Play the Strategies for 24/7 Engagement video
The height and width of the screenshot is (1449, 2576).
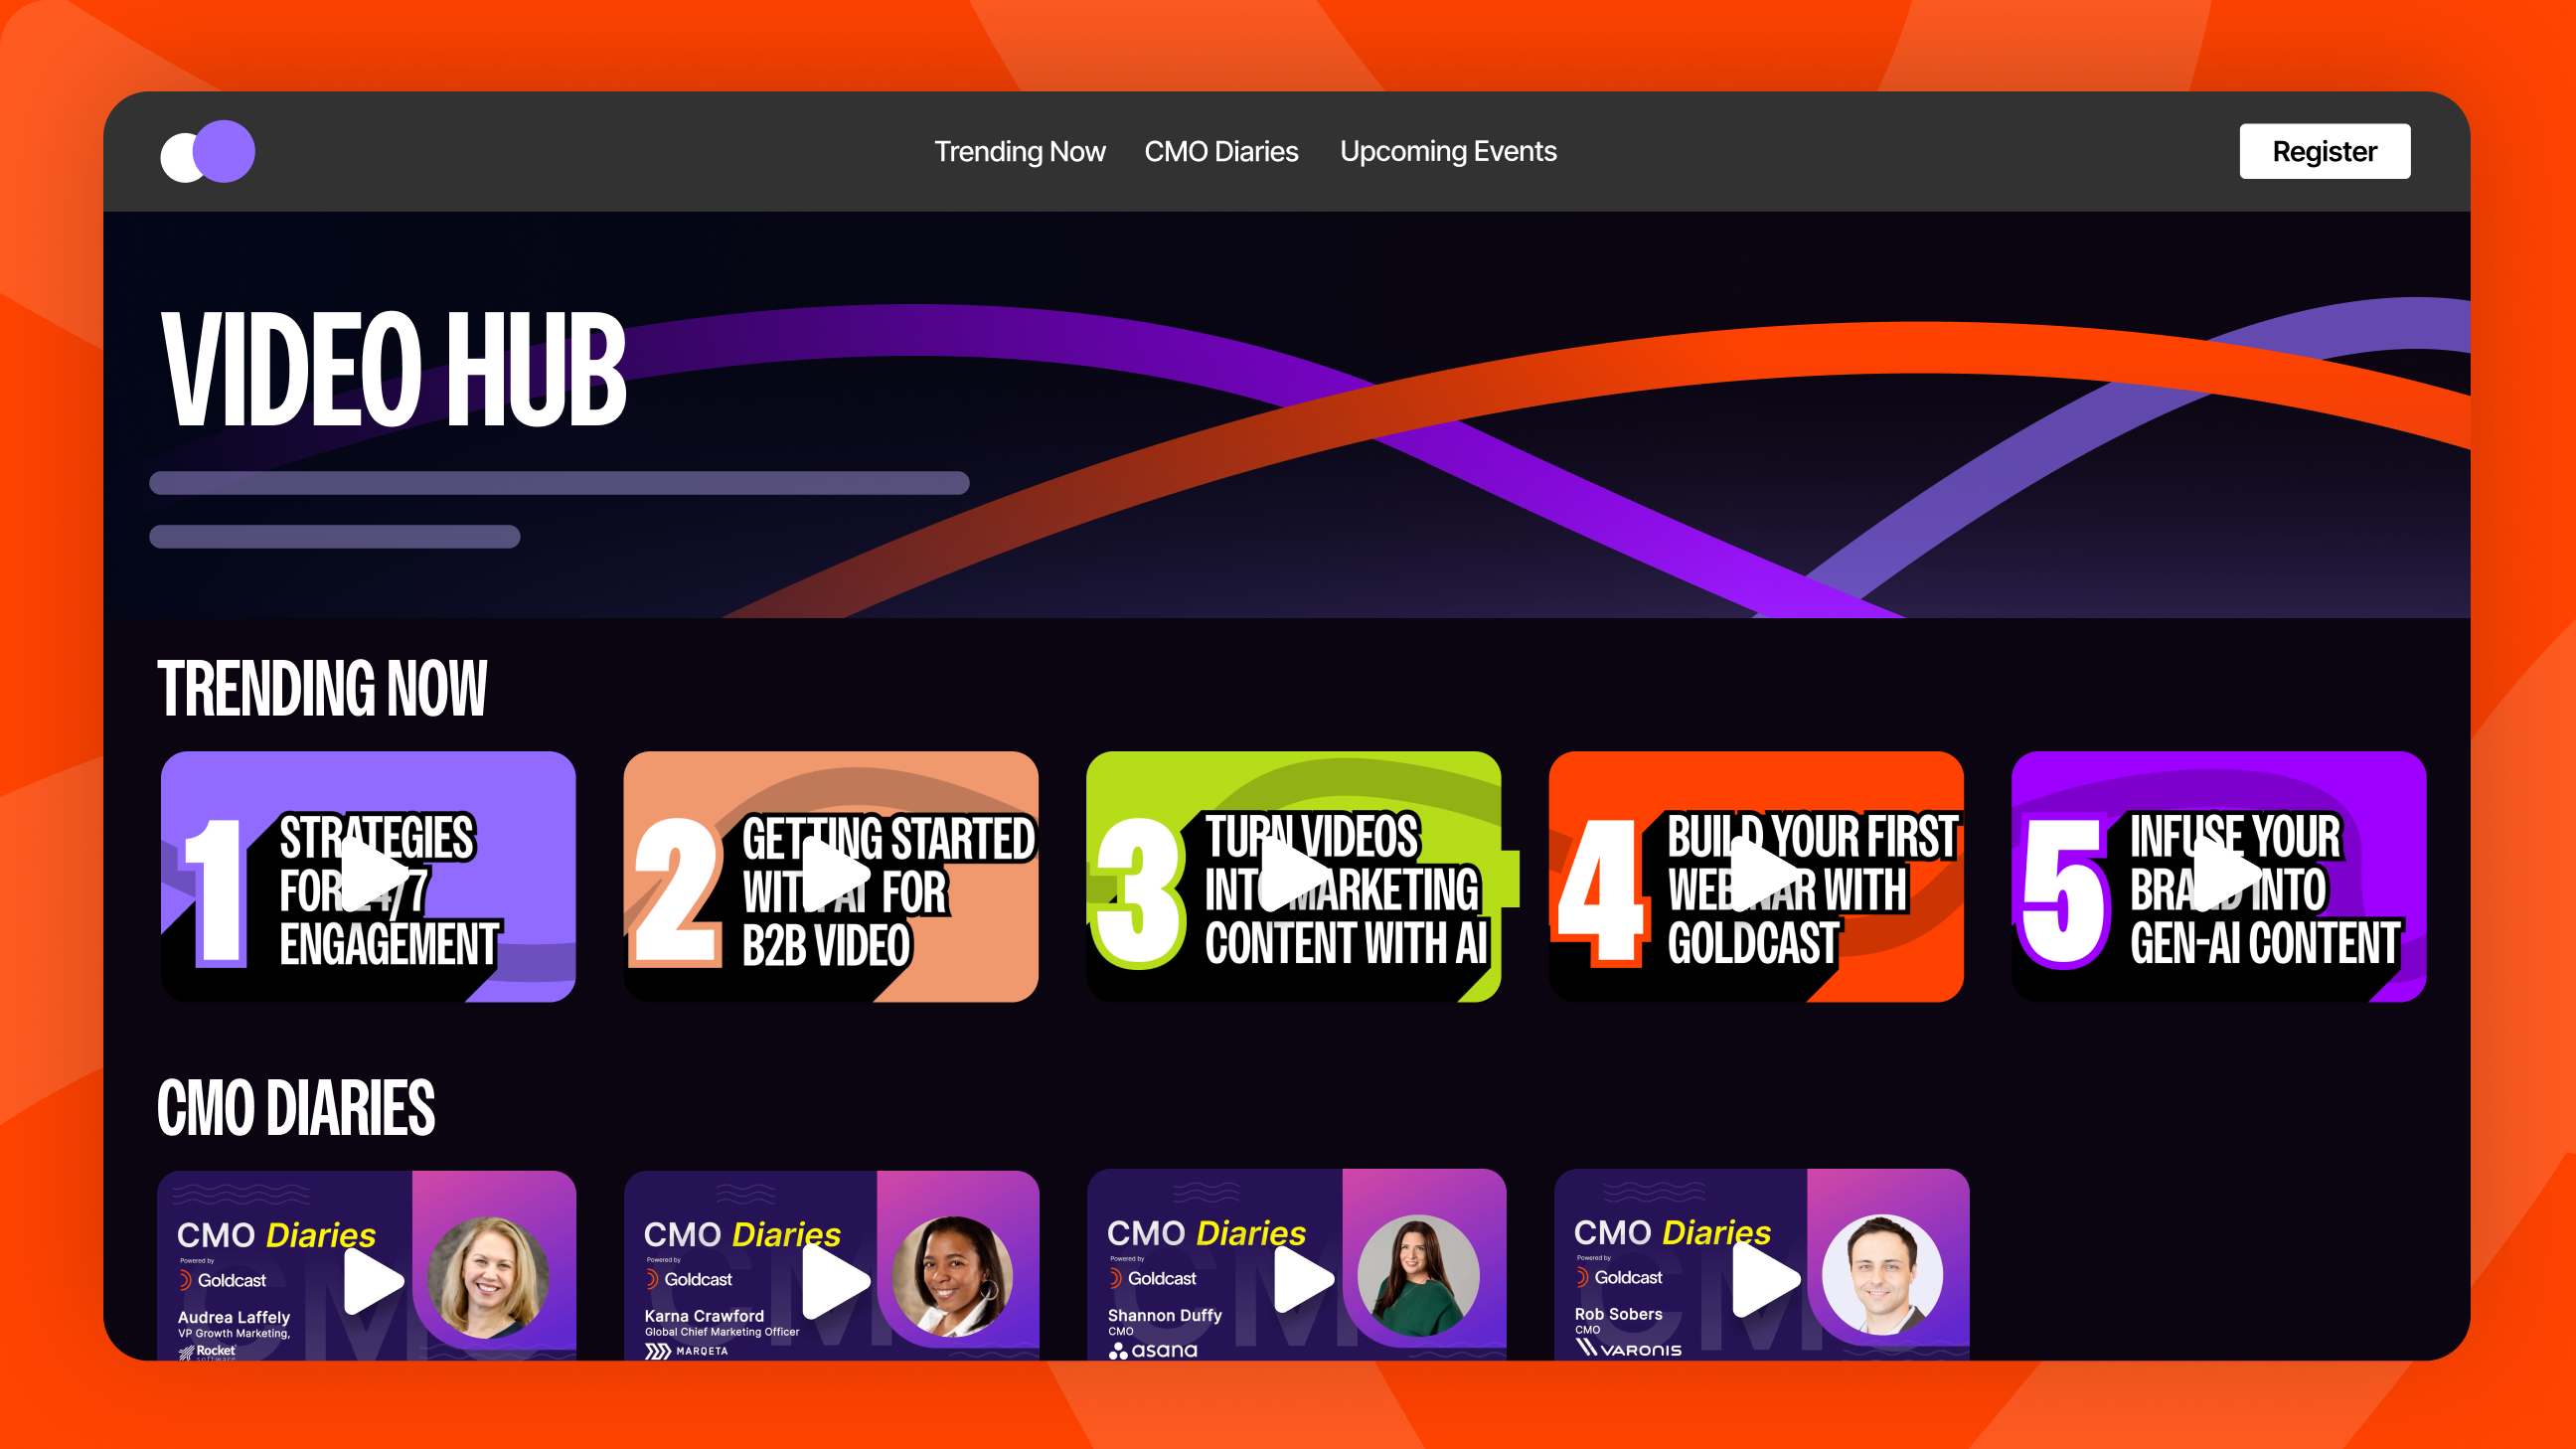[x=371, y=875]
